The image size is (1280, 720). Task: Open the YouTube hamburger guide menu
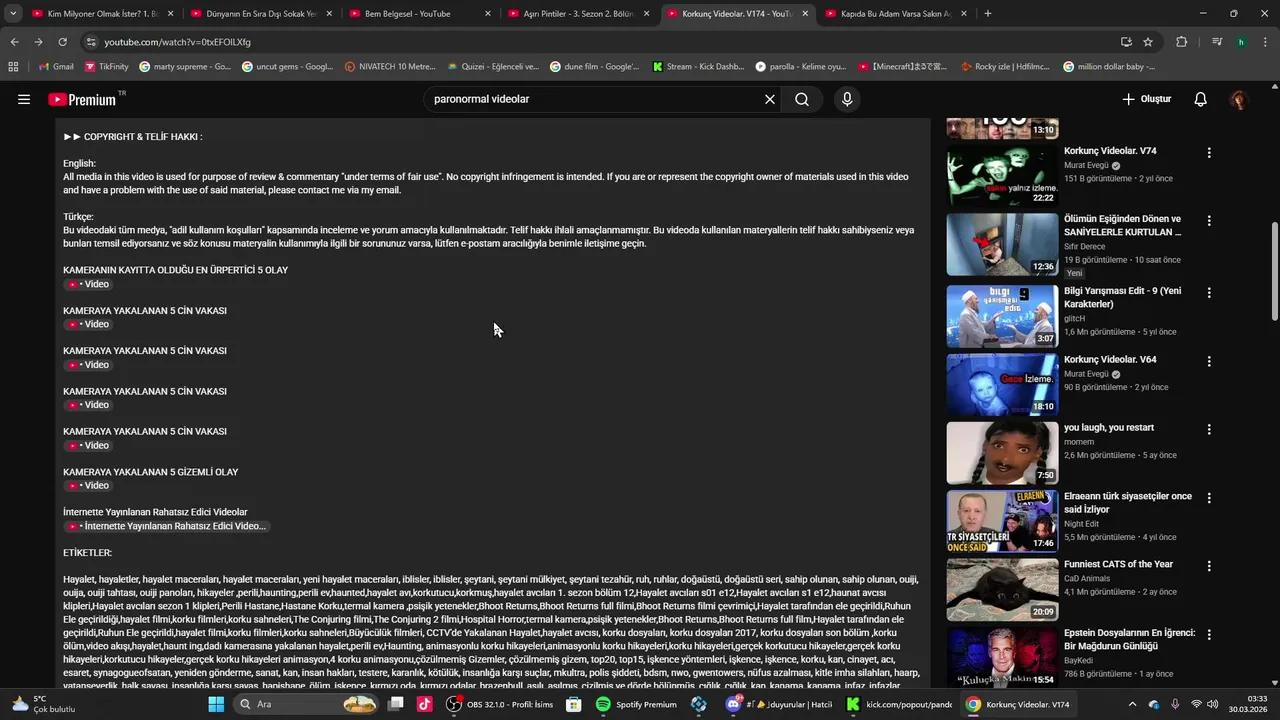coord(24,99)
